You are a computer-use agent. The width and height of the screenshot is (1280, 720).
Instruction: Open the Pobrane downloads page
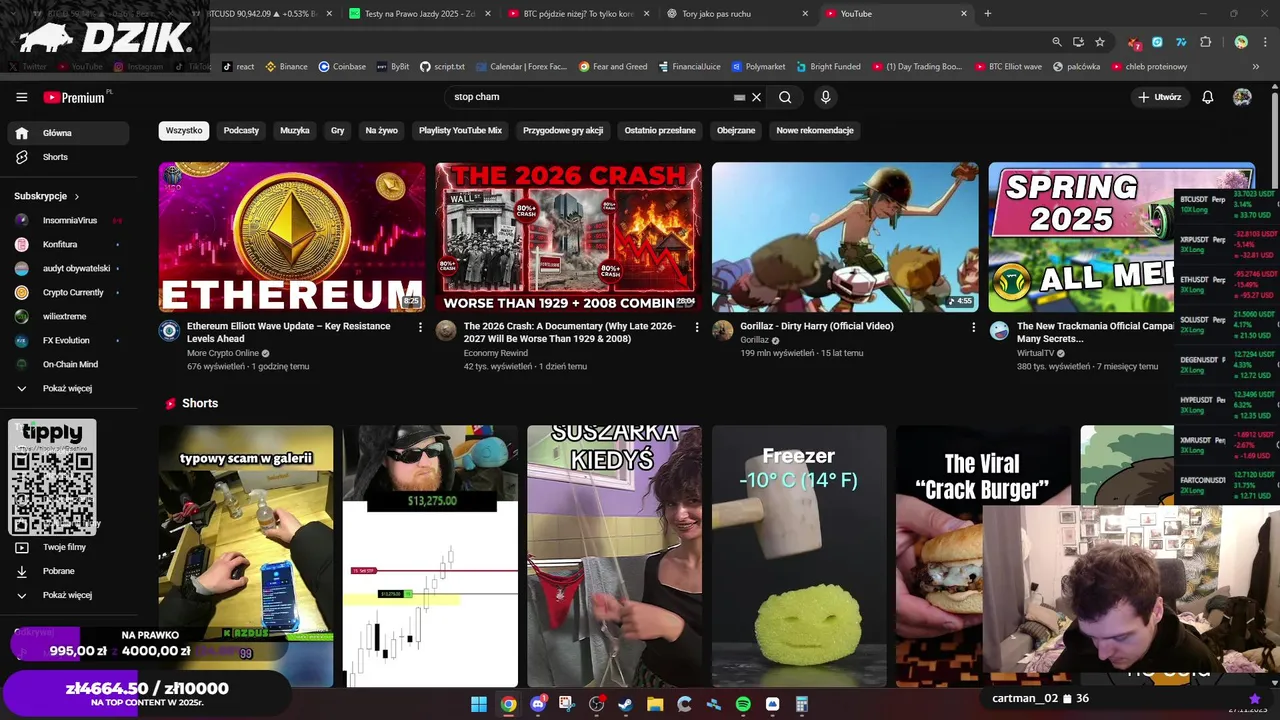(x=68, y=571)
